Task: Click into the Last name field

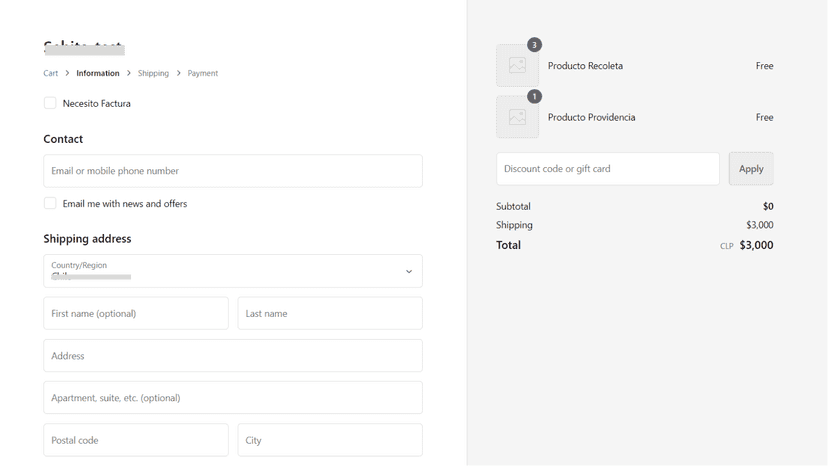Action: 330,313
